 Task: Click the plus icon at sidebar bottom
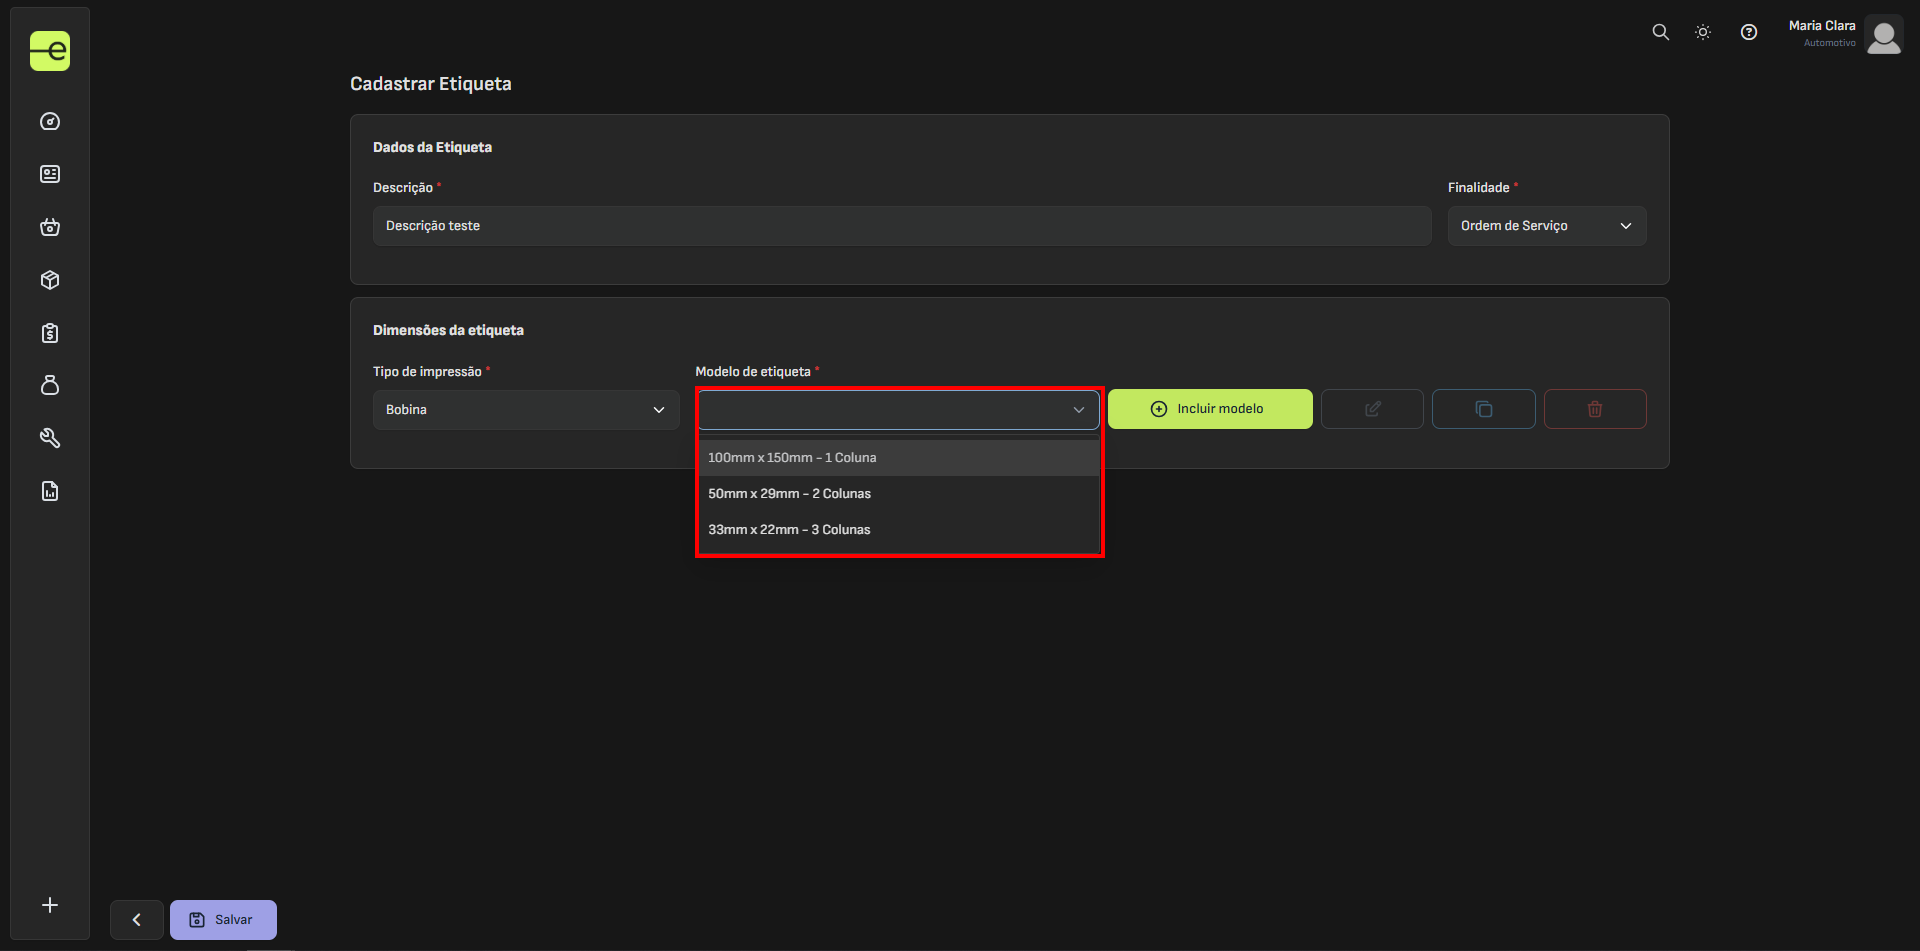pyautogui.click(x=50, y=905)
